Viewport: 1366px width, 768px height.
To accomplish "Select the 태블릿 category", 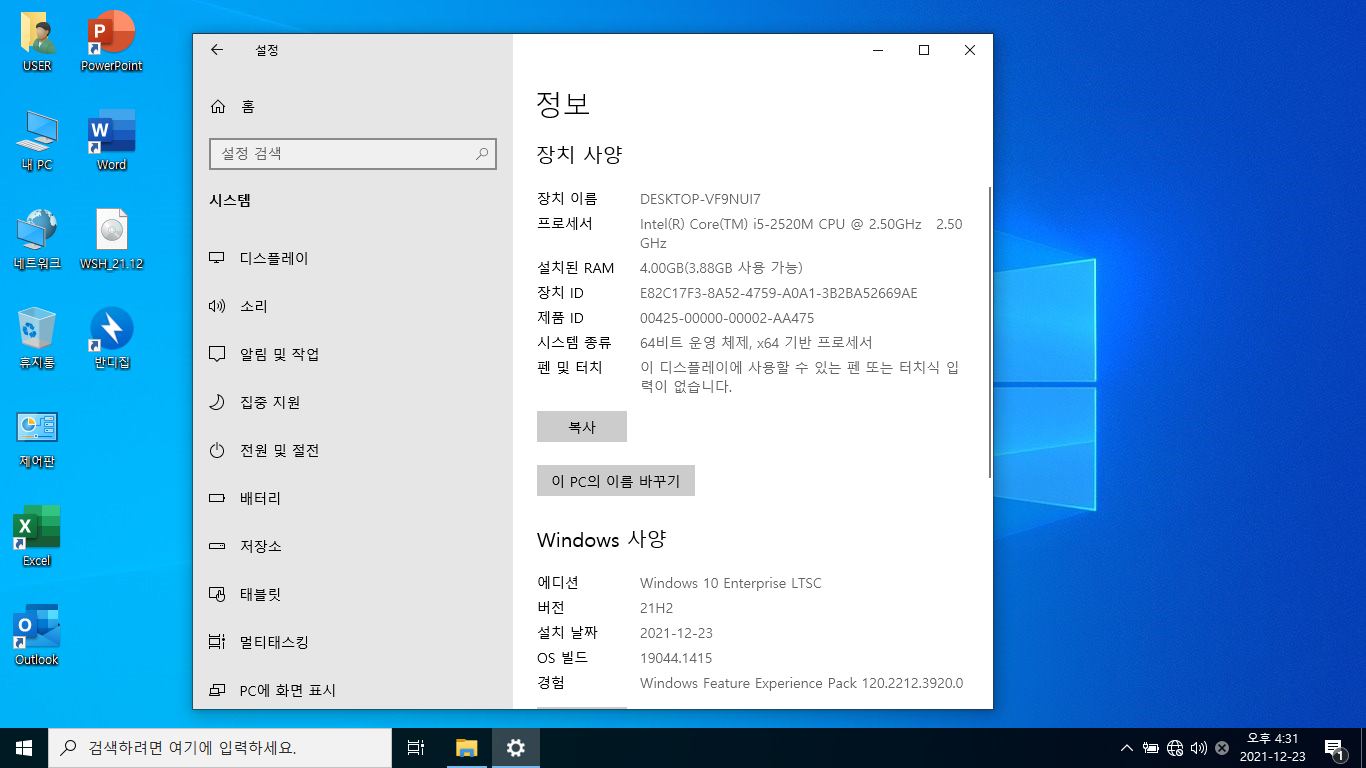I will tap(352, 594).
